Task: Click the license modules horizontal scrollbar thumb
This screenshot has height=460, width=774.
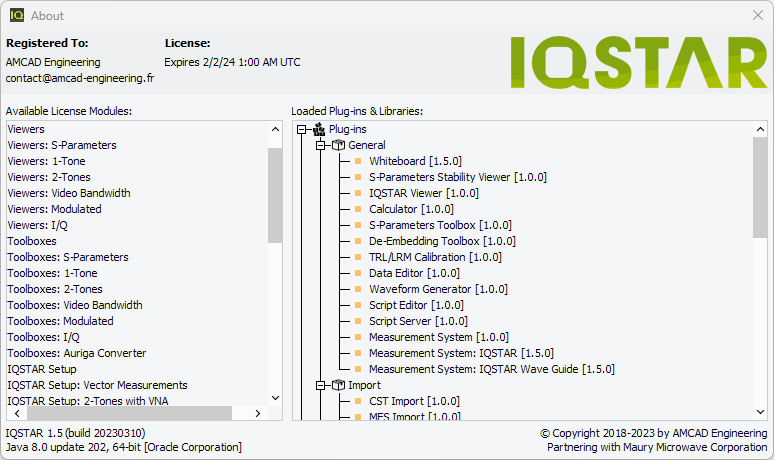Action: point(129,413)
